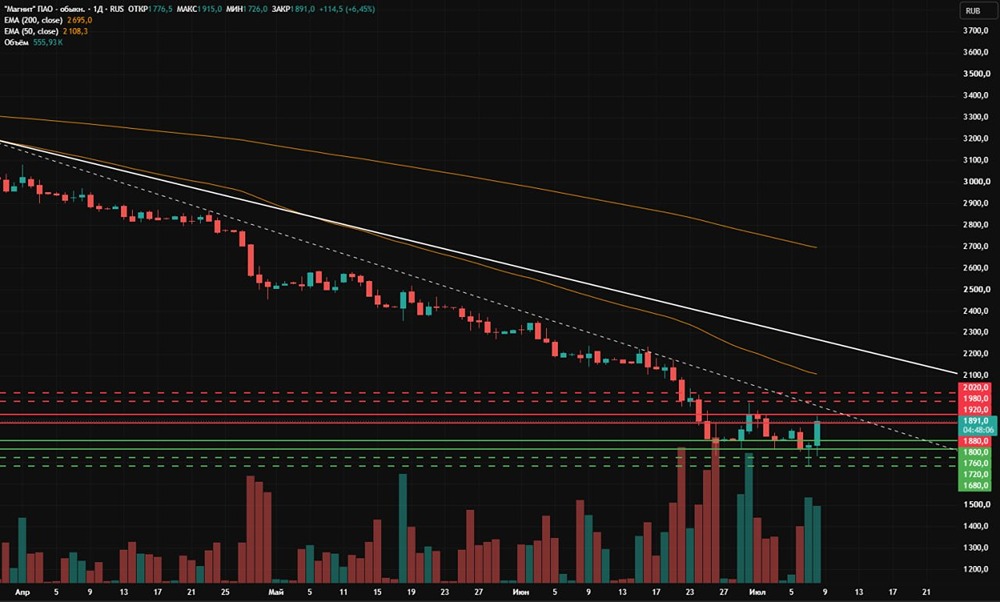Click the 1200,0 price scale label
The image size is (1000, 602).
click(x=976, y=569)
